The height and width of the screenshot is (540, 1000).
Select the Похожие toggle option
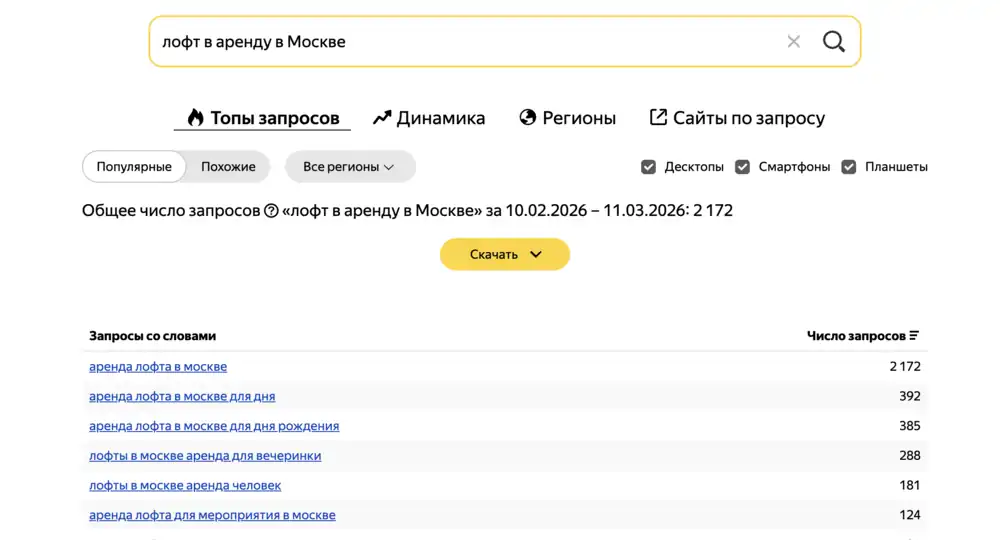228,167
